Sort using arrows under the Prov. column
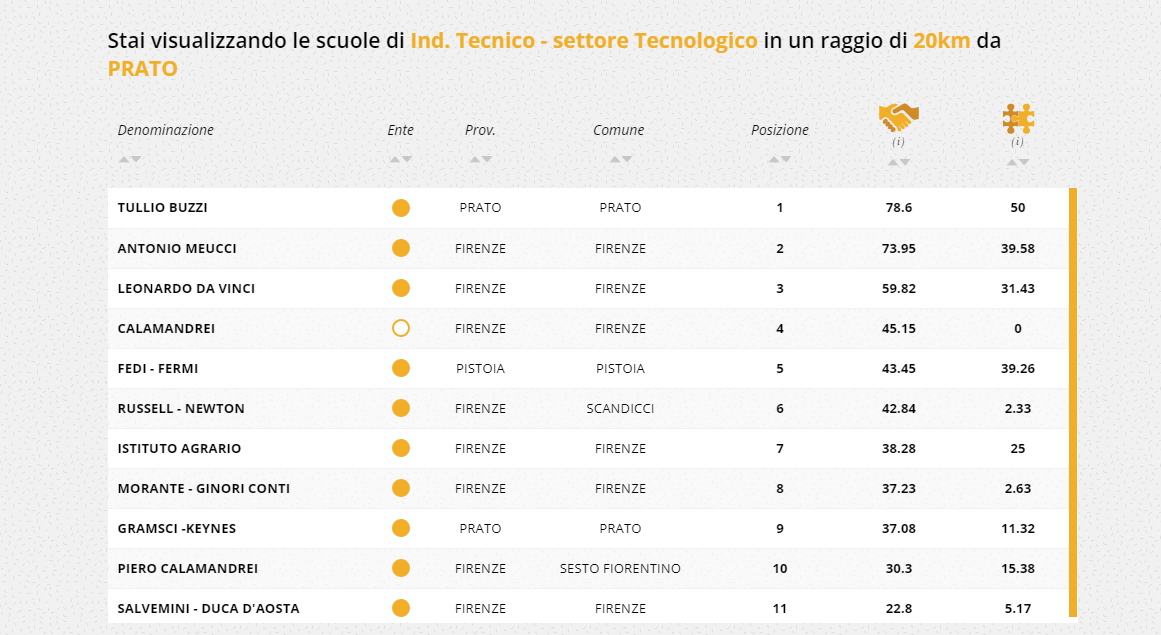The image size is (1161, 635). point(481,159)
